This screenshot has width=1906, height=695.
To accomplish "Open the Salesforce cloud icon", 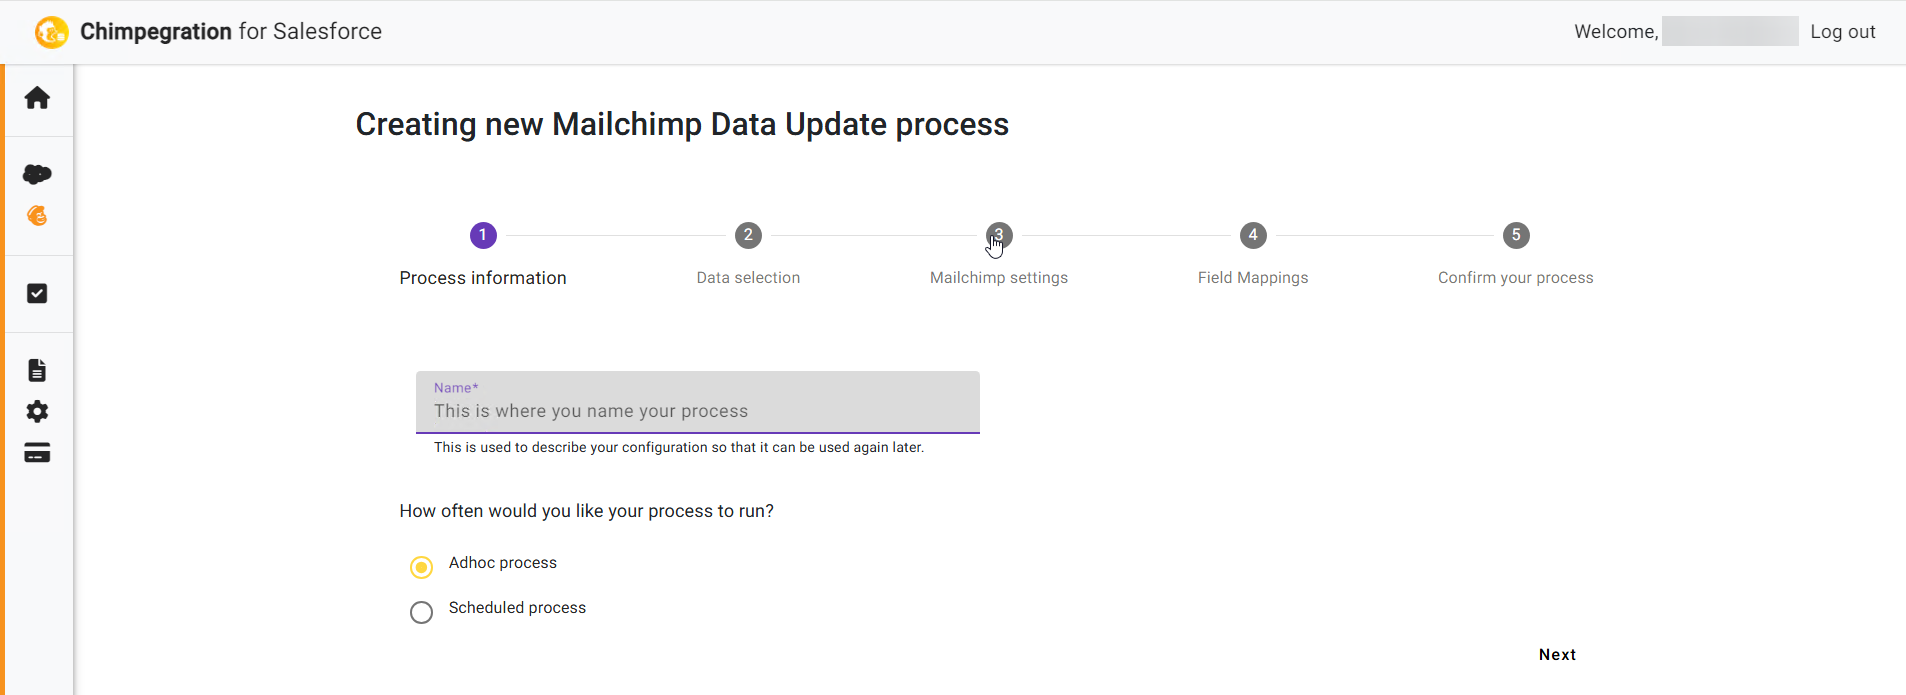I will coord(37,174).
